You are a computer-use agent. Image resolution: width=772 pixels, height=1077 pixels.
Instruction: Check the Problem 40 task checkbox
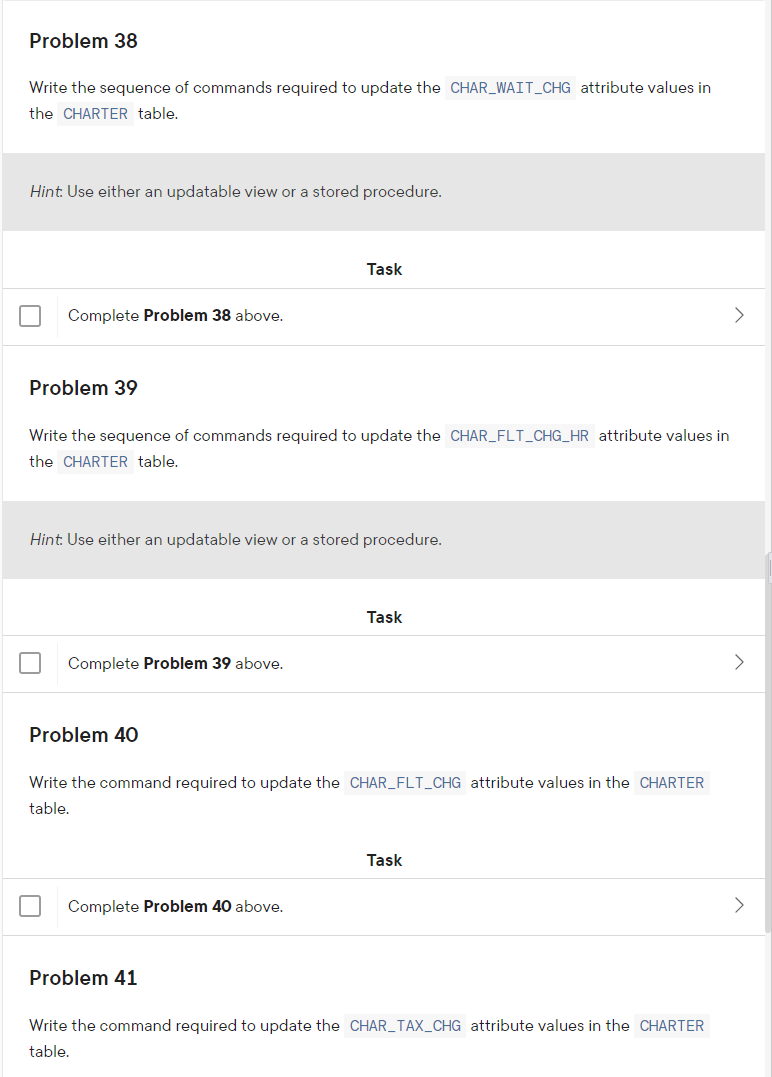click(x=30, y=906)
